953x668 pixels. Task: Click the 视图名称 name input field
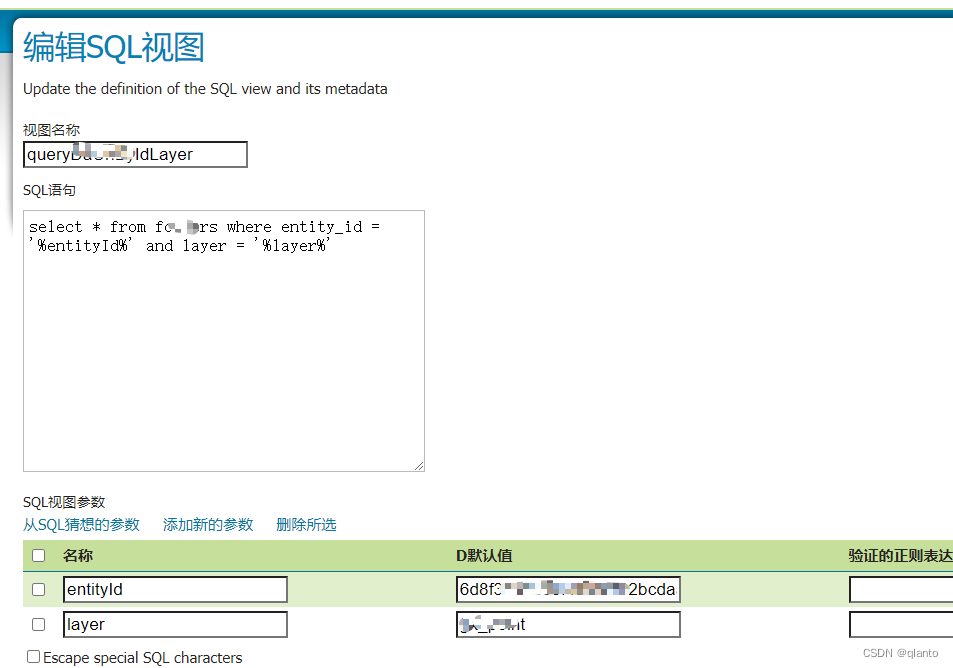pyautogui.click(x=135, y=154)
